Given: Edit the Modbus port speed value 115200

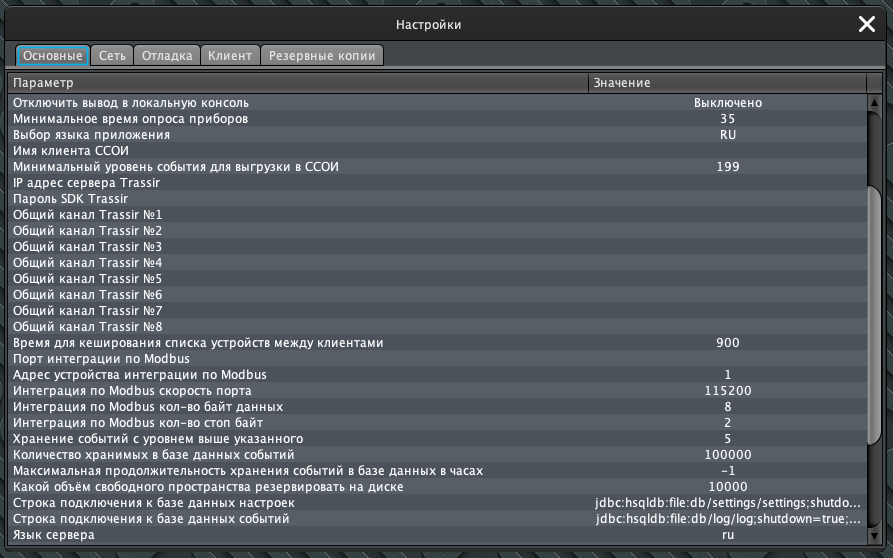Looking at the screenshot, I should pos(727,391).
